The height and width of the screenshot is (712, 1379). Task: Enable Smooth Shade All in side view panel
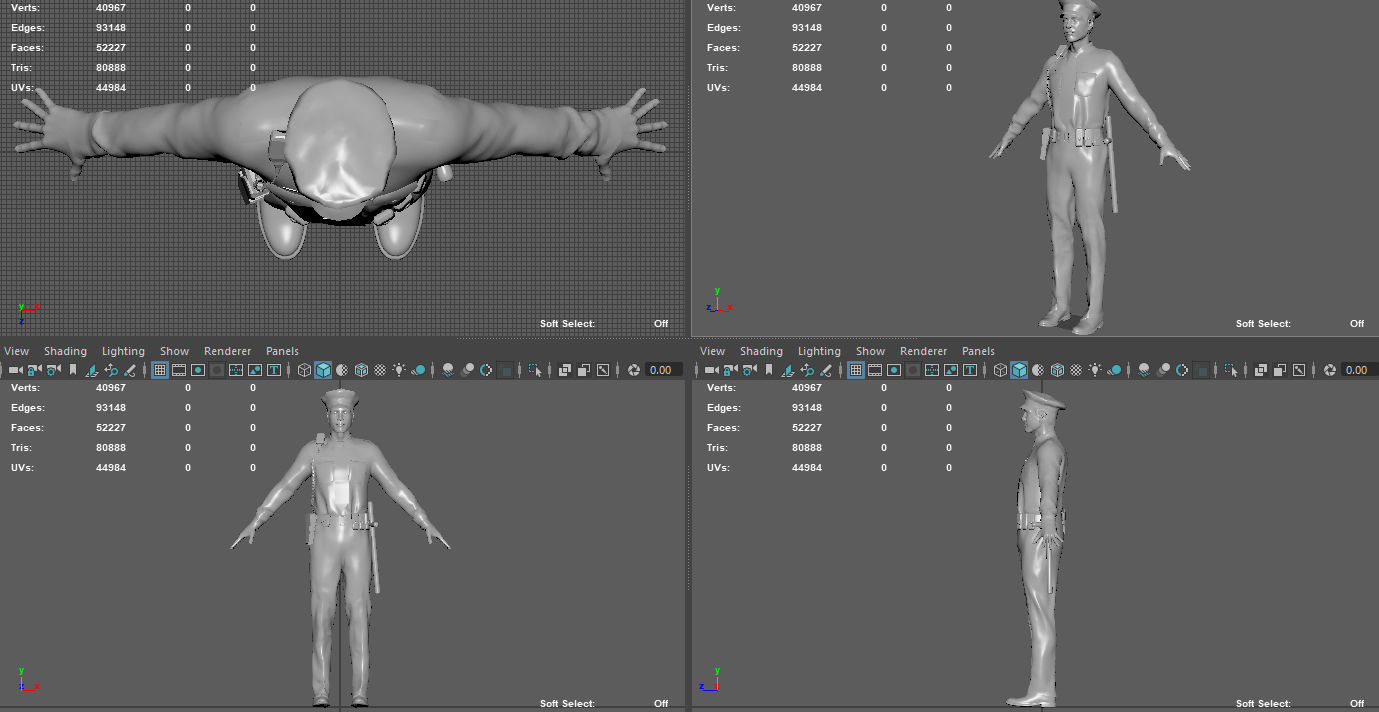point(1019,370)
